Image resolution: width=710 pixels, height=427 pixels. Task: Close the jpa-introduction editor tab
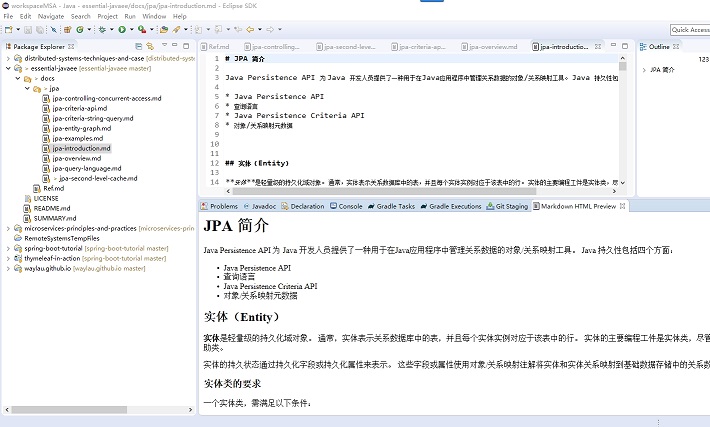pyautogui.click(x=598, y=46)
